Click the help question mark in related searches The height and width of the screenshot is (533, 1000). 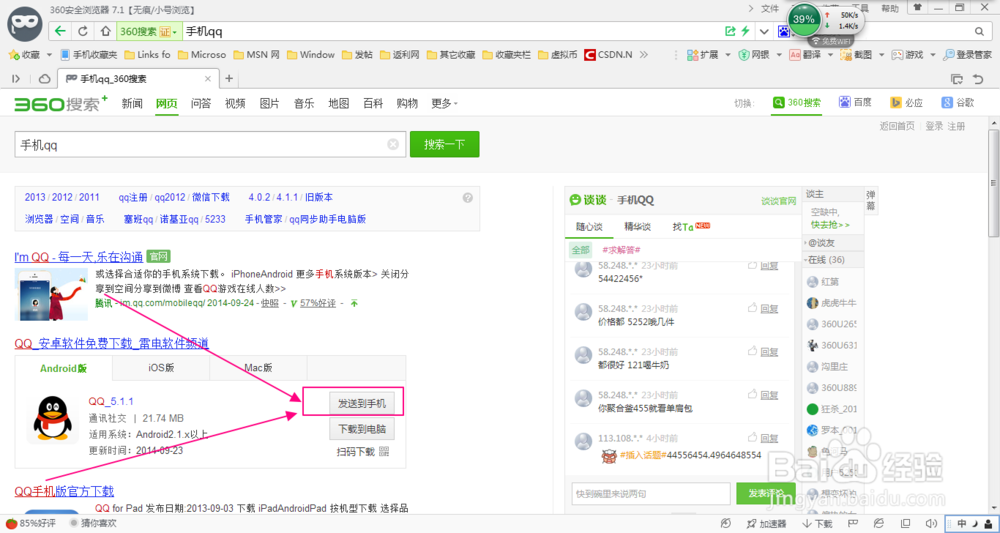(x=467, y=198)
